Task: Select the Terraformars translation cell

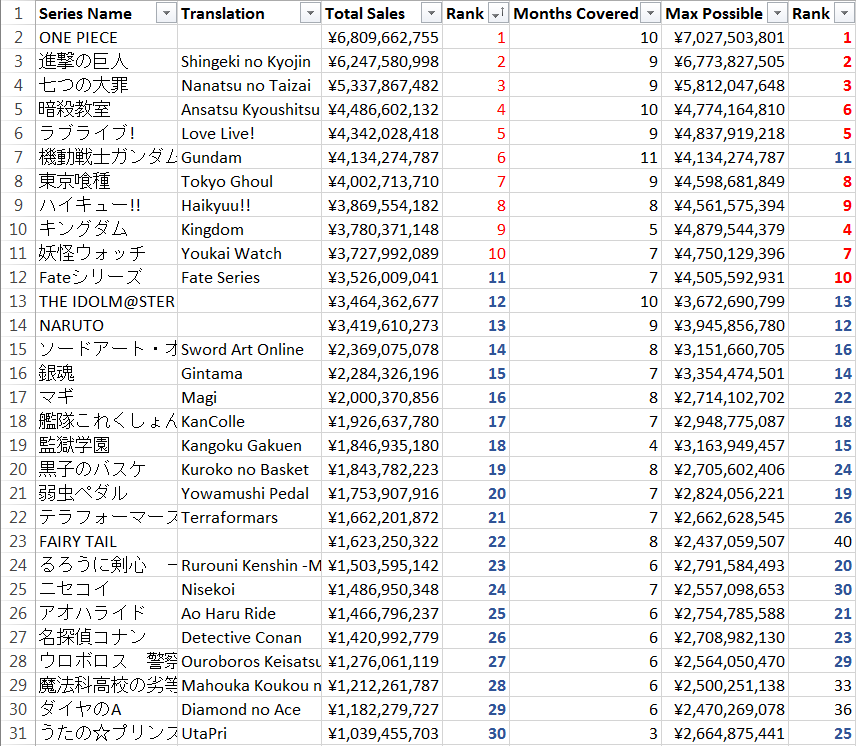Action: click(249, 518)
